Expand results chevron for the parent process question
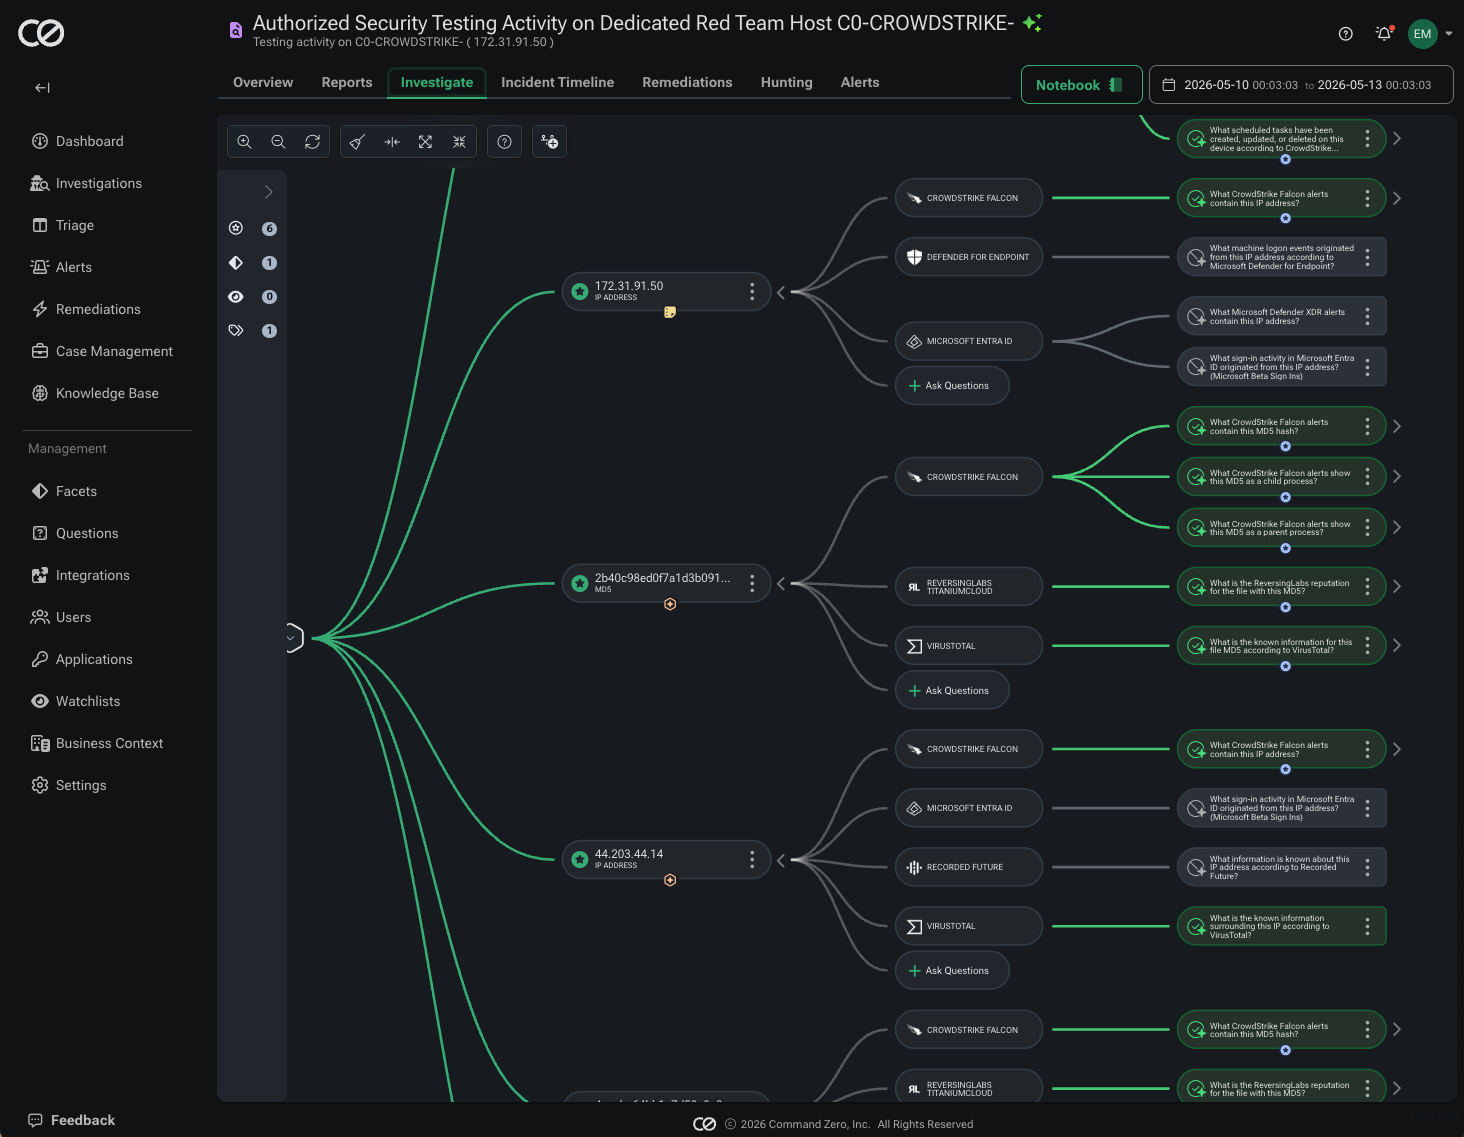The height and width of the screenshot is (1137, 1464). [1397, 528]
